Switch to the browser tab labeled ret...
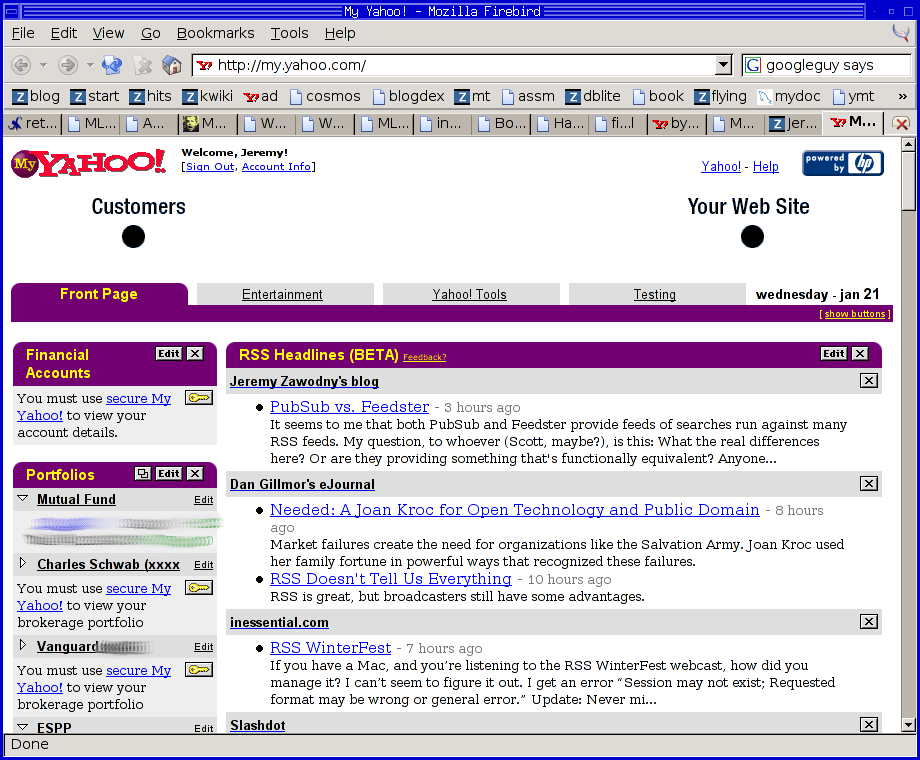Viewport: 920px width, 760px height. coord(32,123)
